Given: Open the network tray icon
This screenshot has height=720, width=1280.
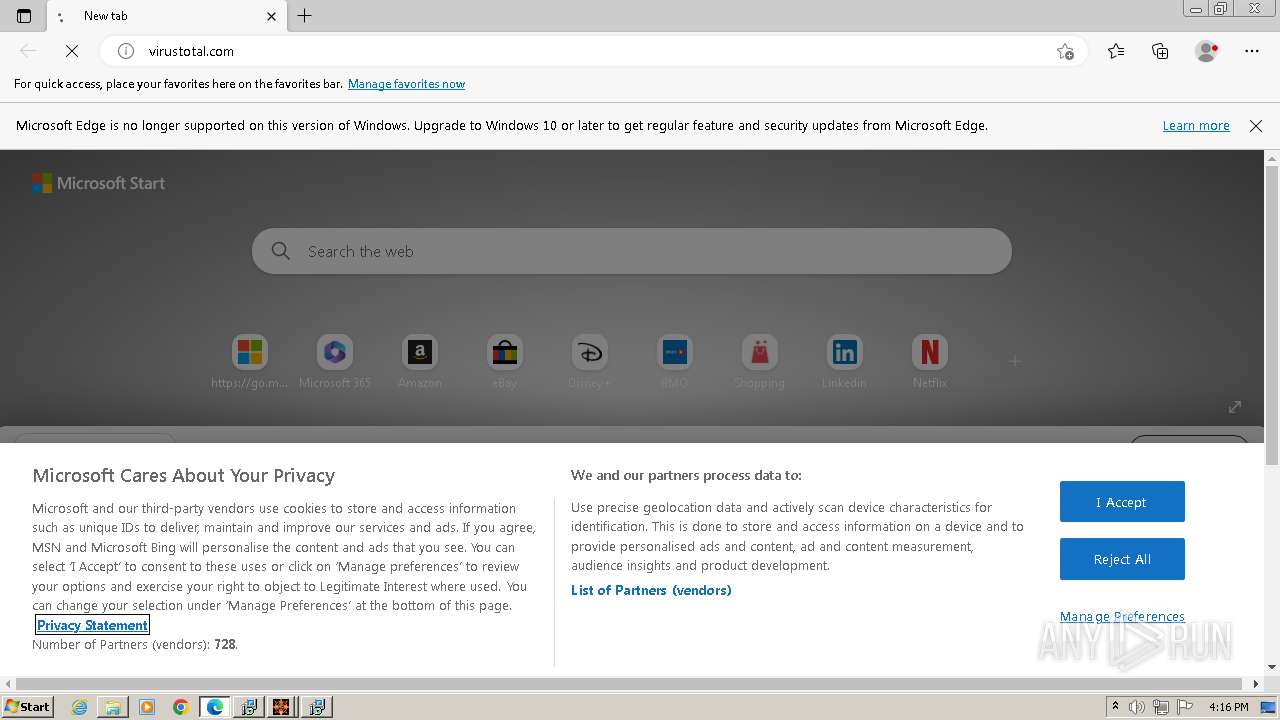Looking at the screenshot, I should (1161, 707).
